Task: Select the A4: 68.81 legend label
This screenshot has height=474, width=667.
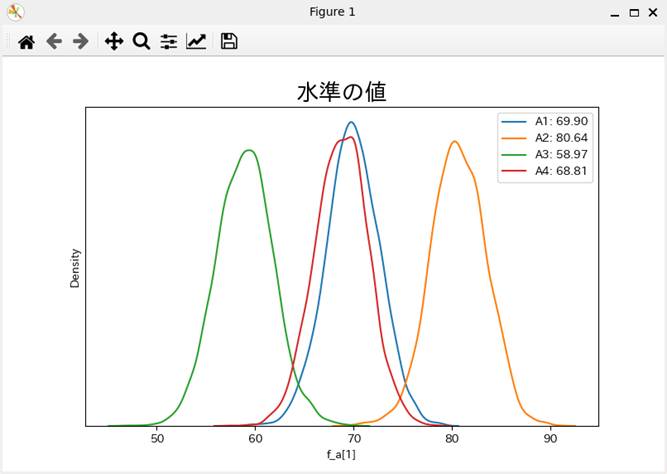Action: (561, 172)
